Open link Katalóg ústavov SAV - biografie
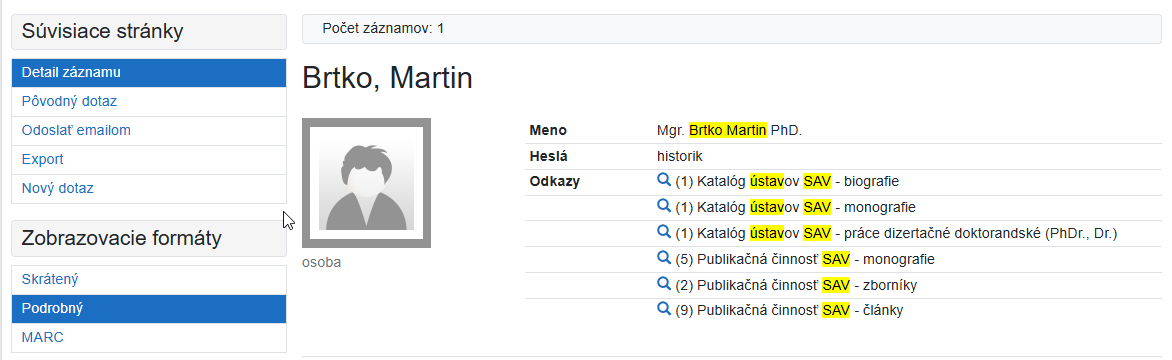The height and width of the screenshot is (360, 1172). (x=786, y=181)
